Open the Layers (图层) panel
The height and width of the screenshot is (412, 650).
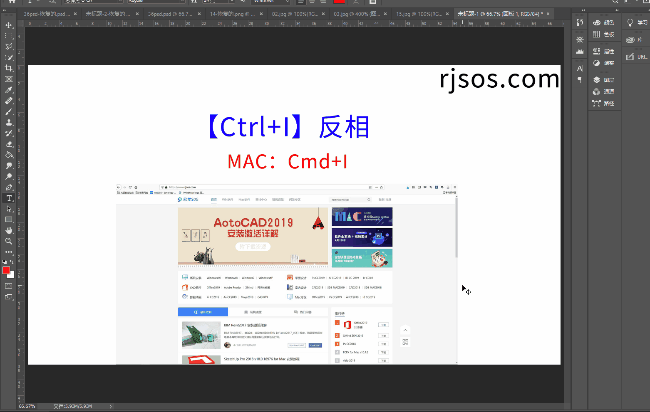point(604,80)
